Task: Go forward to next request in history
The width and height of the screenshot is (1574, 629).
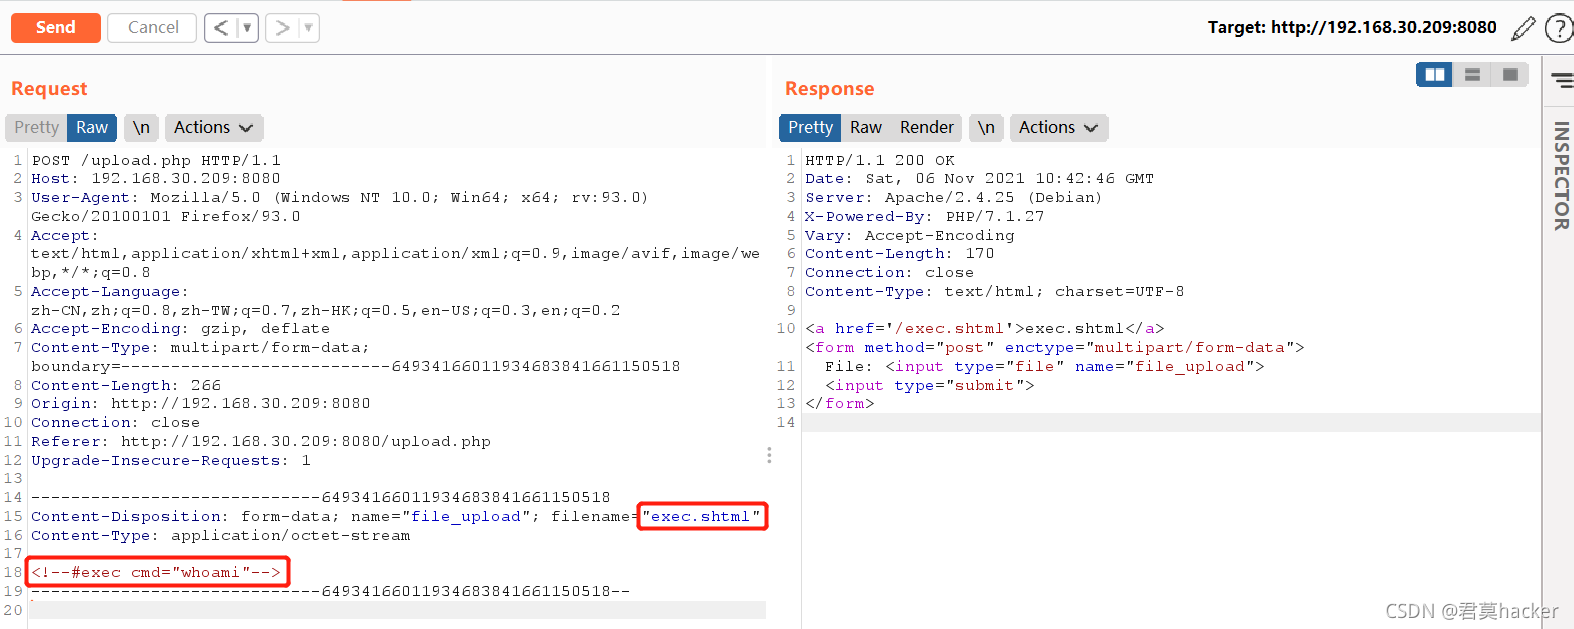Action: pyautogui.click(x=282, y=28)
